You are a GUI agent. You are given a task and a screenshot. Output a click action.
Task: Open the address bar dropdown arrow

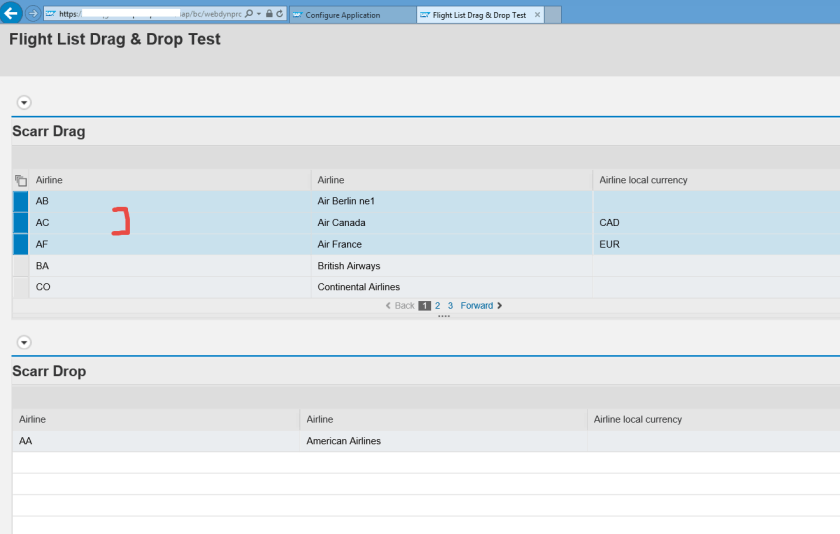coord(259,15)
